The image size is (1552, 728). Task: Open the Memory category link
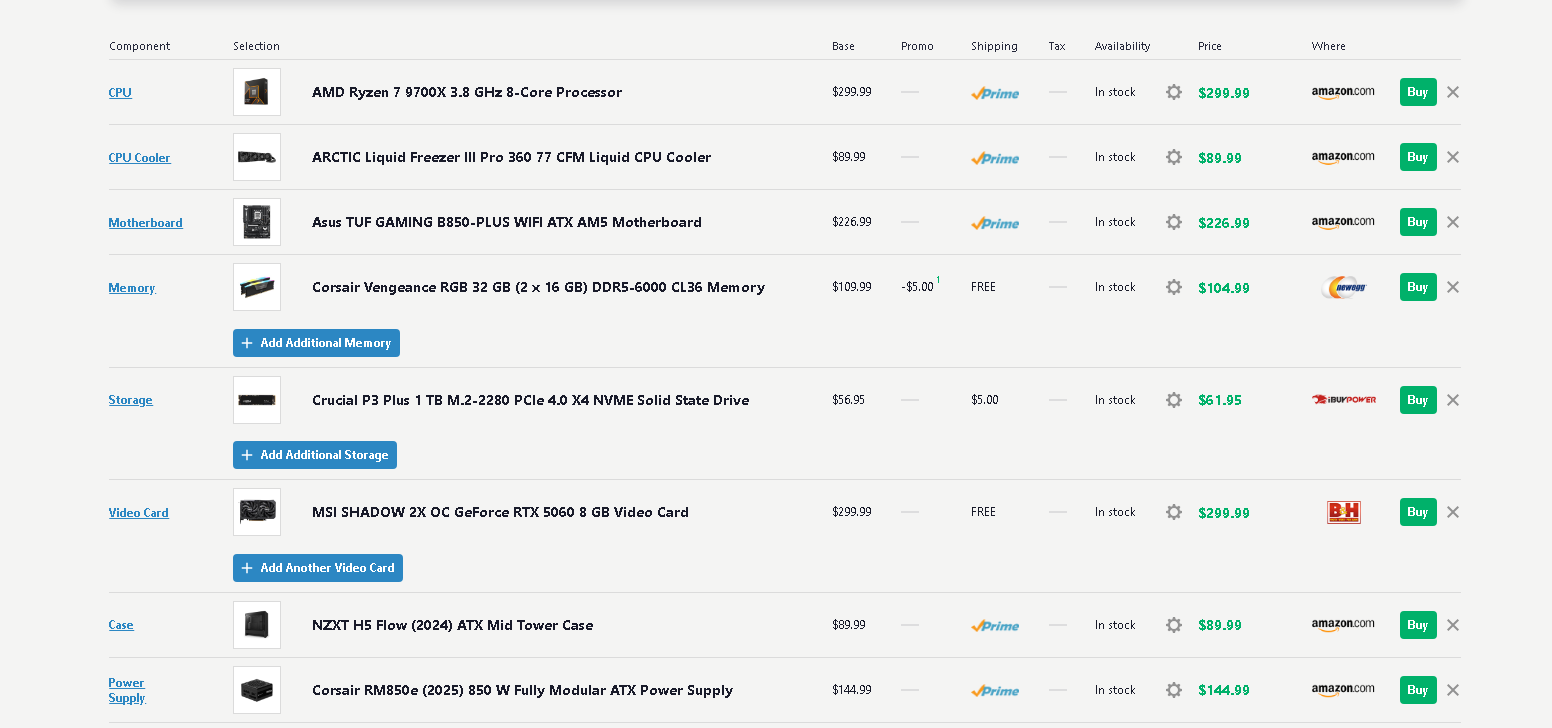[x=132, y=288]
